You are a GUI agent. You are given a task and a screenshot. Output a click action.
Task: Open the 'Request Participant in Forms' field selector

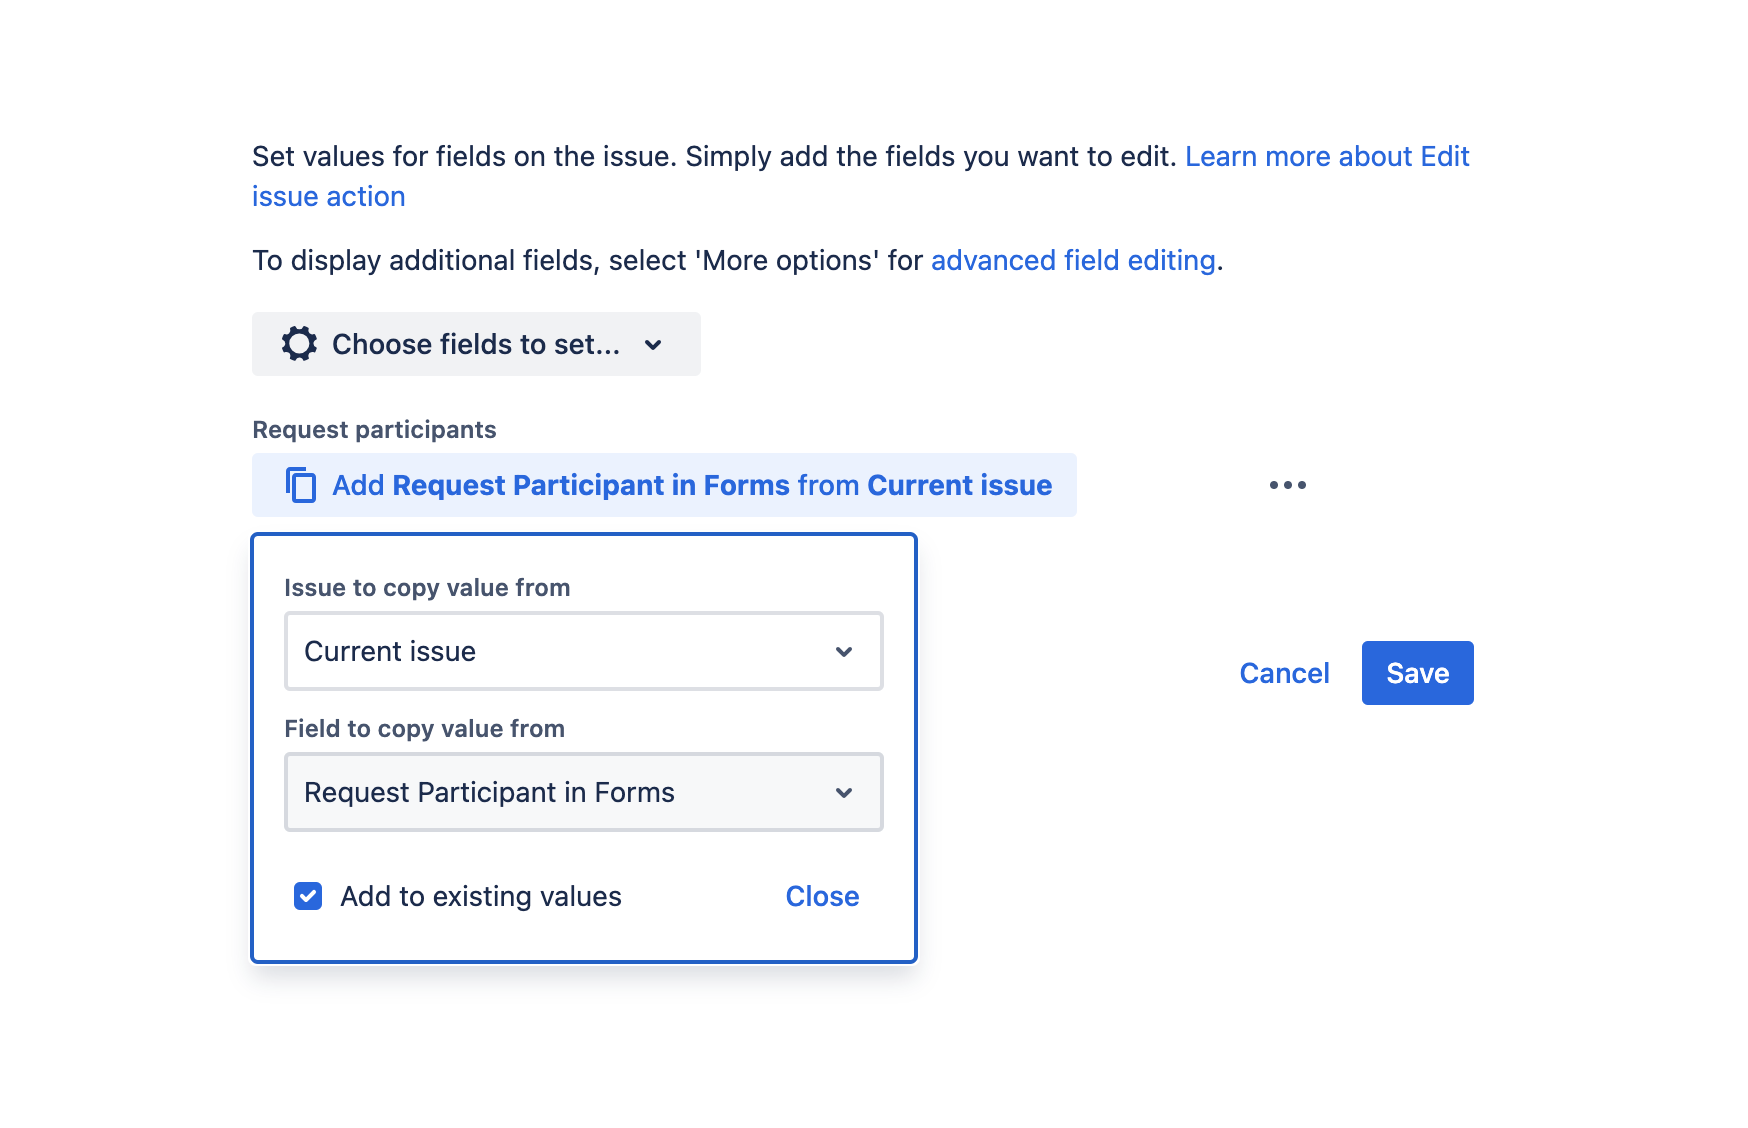pos(583,793)
